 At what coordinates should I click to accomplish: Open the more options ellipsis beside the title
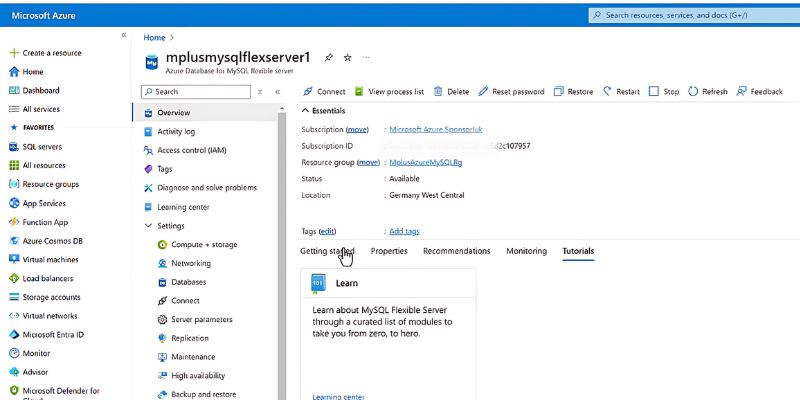pyautogui.click(x=366, y=58)
